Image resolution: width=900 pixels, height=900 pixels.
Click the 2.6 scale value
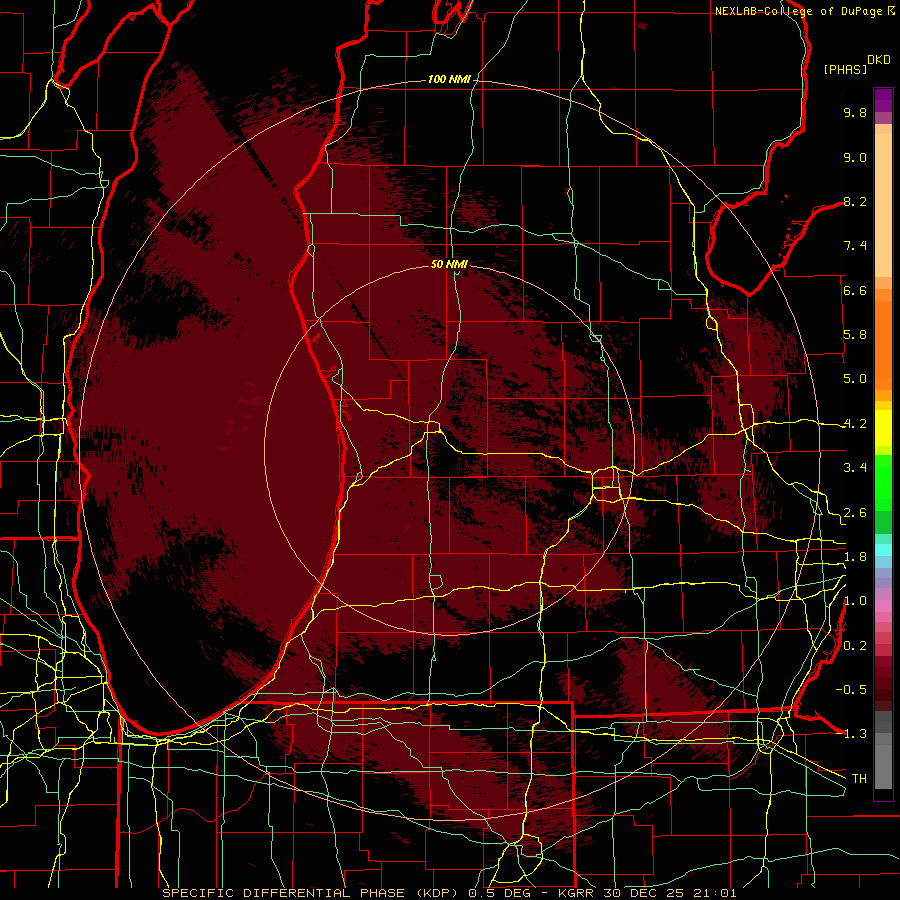pyautogui.click(x=855, y=513)
